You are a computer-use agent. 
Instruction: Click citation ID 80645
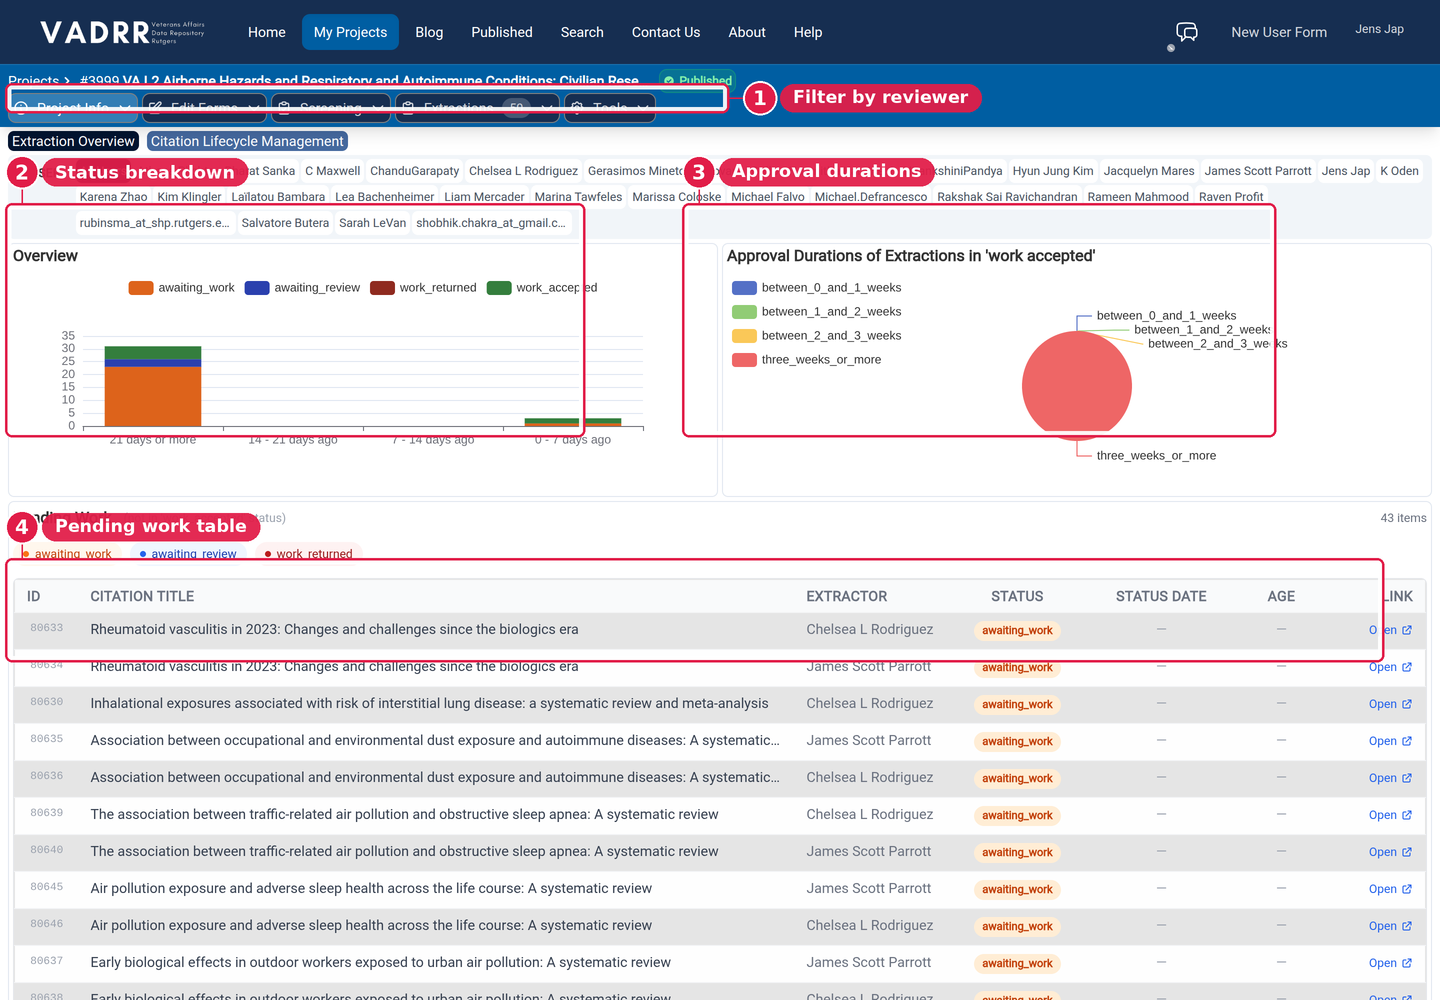(46, 887)
